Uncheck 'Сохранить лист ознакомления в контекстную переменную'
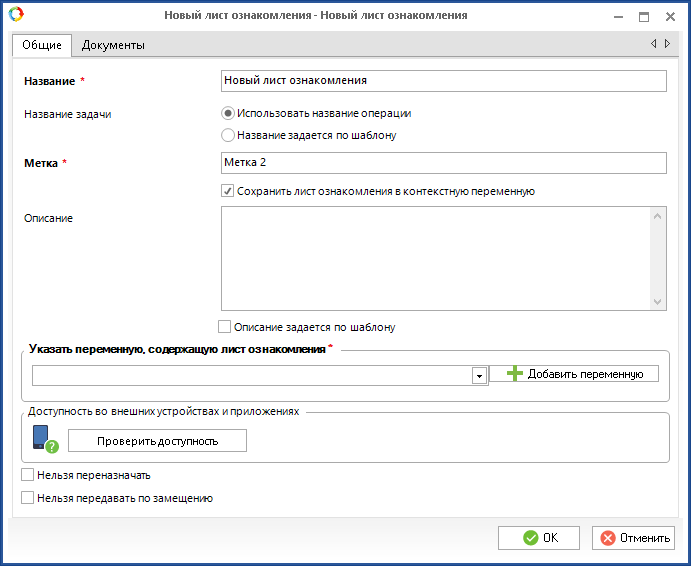 pyautogui.click(x=228, y=191)
